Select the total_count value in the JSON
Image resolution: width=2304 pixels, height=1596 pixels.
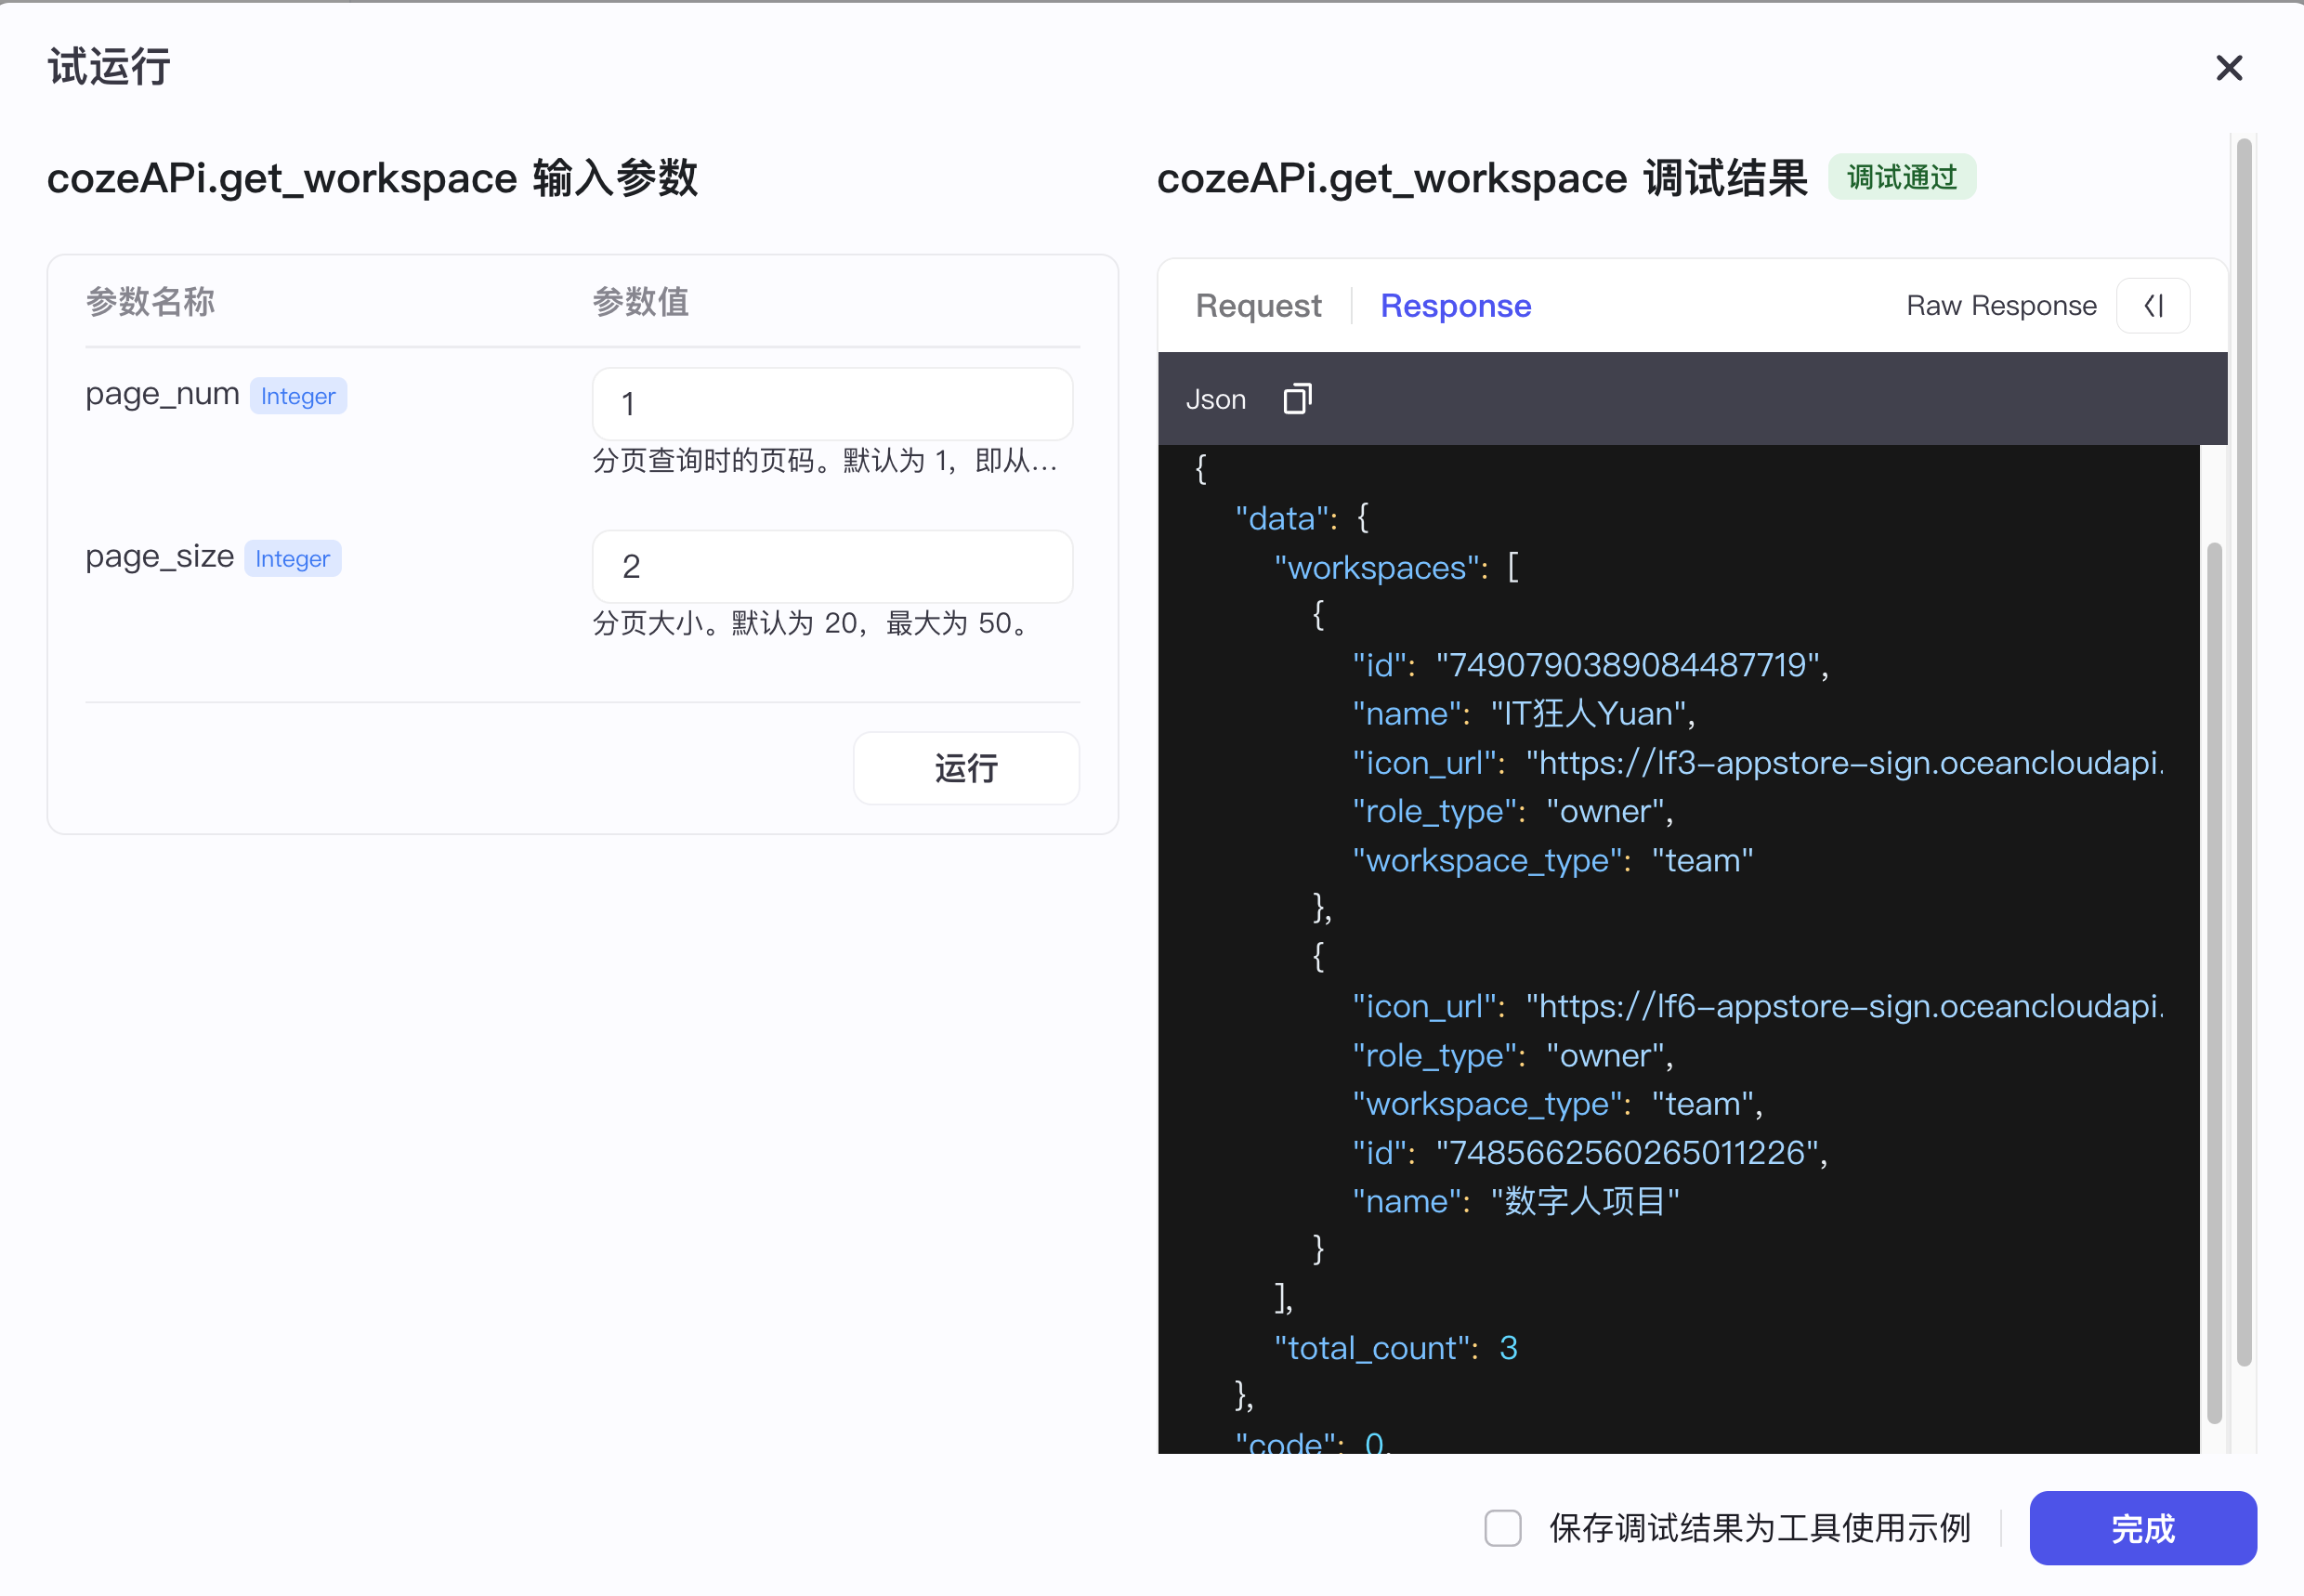tap(1508, 1347)
